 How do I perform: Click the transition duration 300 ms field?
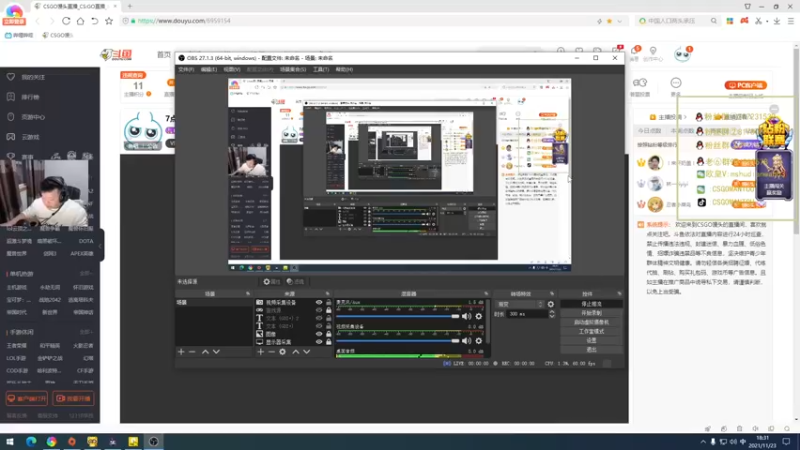527,314
